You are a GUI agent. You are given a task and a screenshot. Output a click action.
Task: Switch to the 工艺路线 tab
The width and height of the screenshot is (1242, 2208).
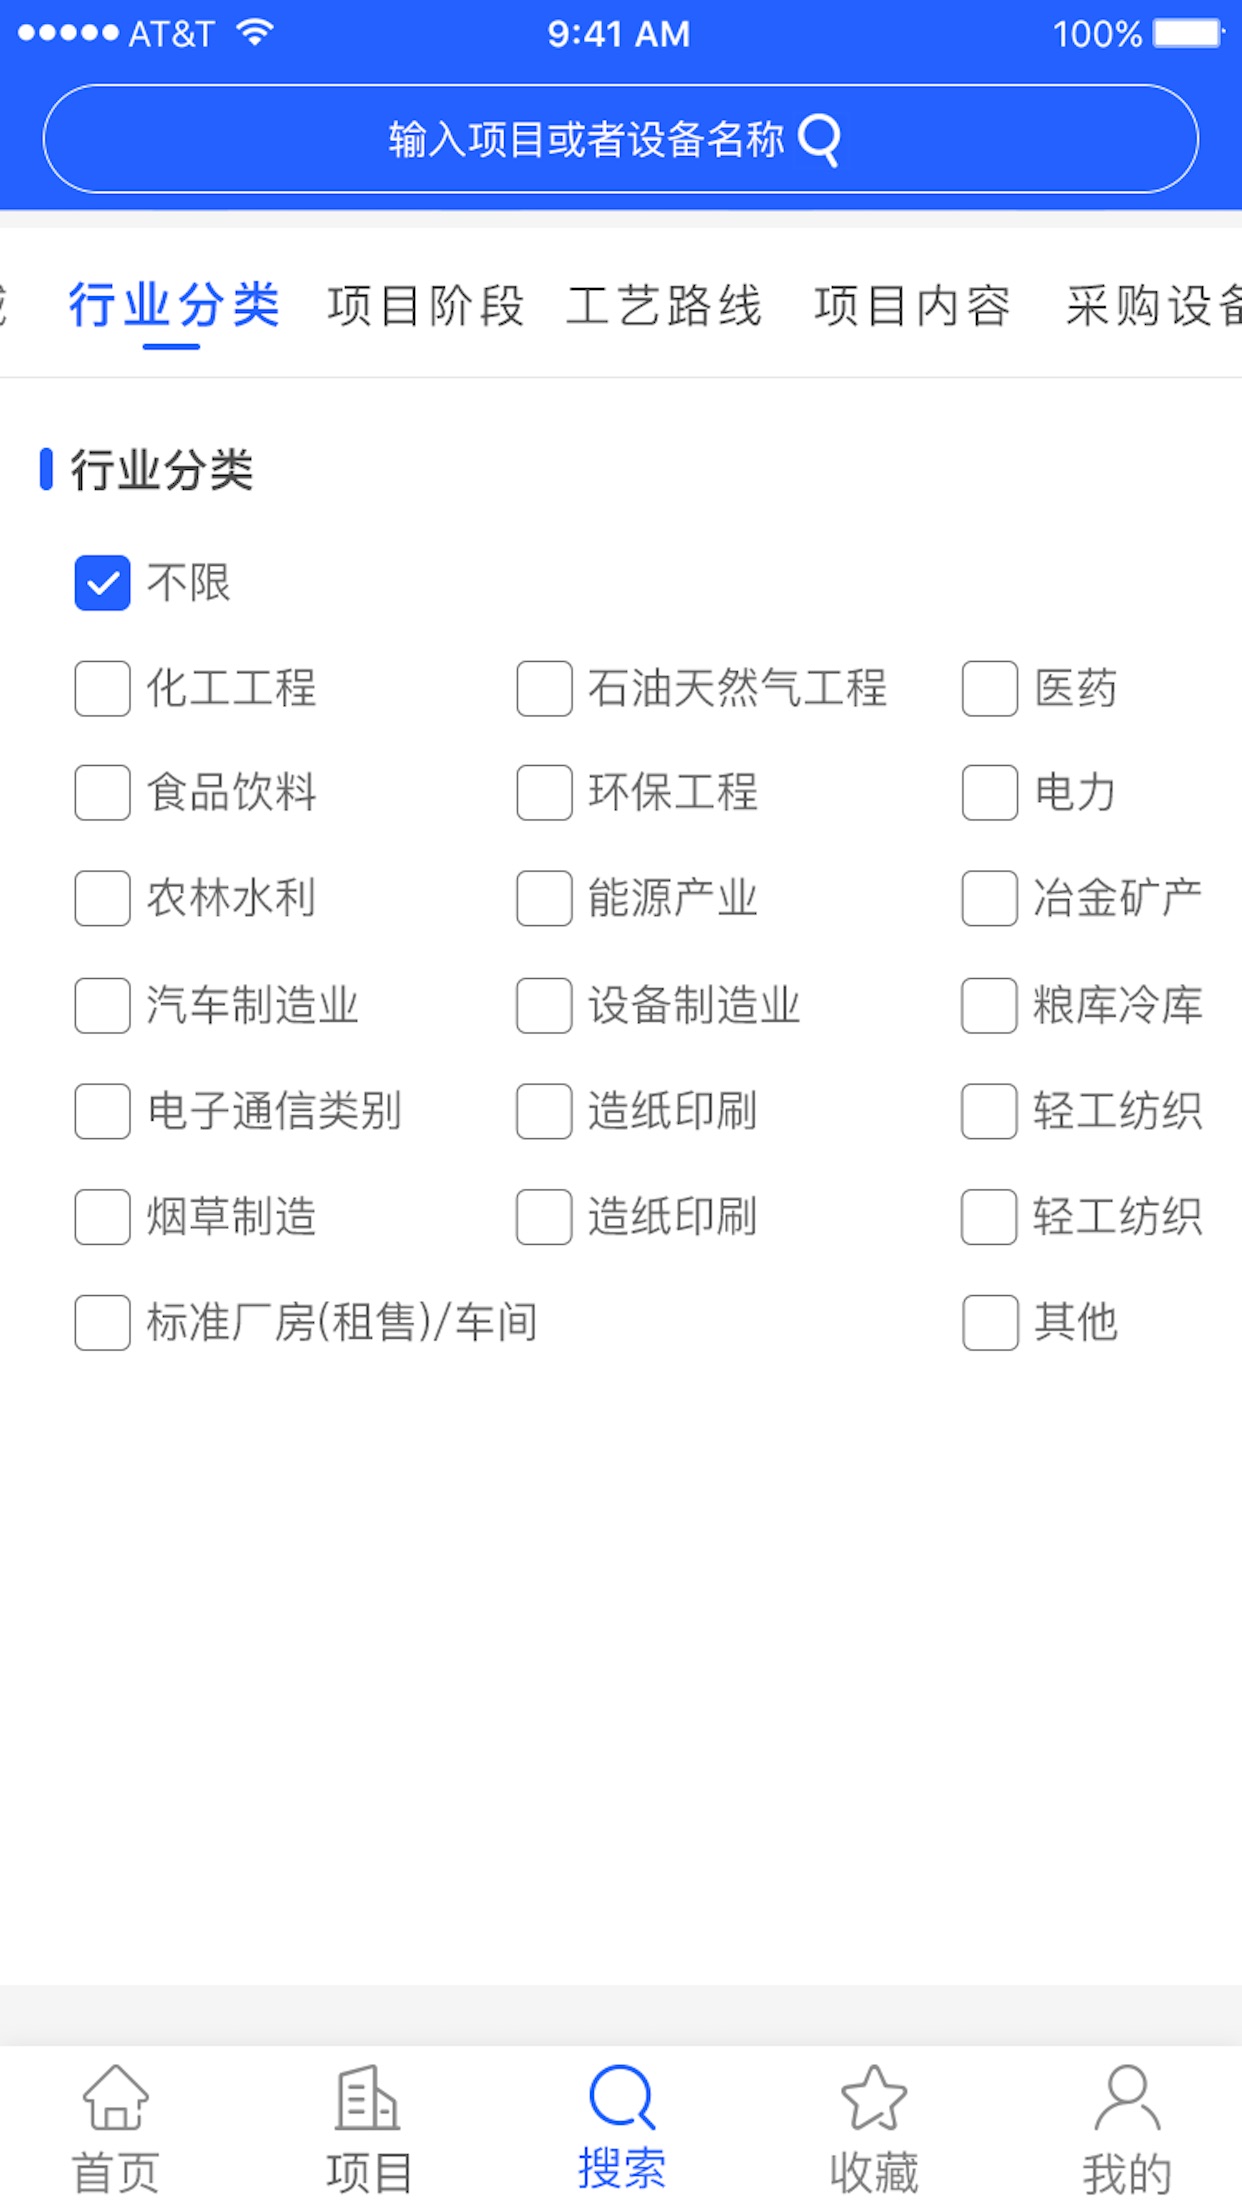point(665,306)
